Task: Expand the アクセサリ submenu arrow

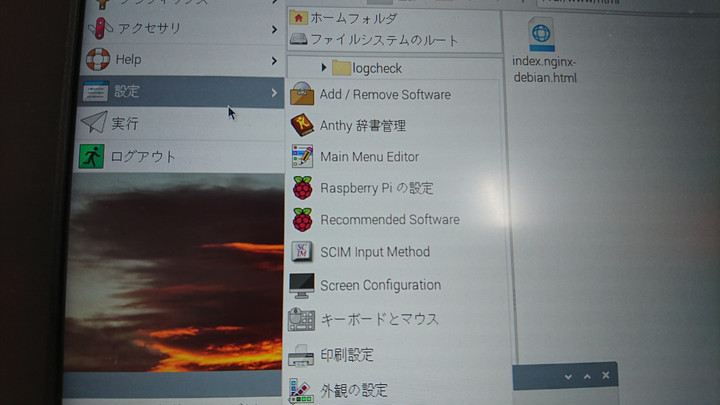Action: 274,29
